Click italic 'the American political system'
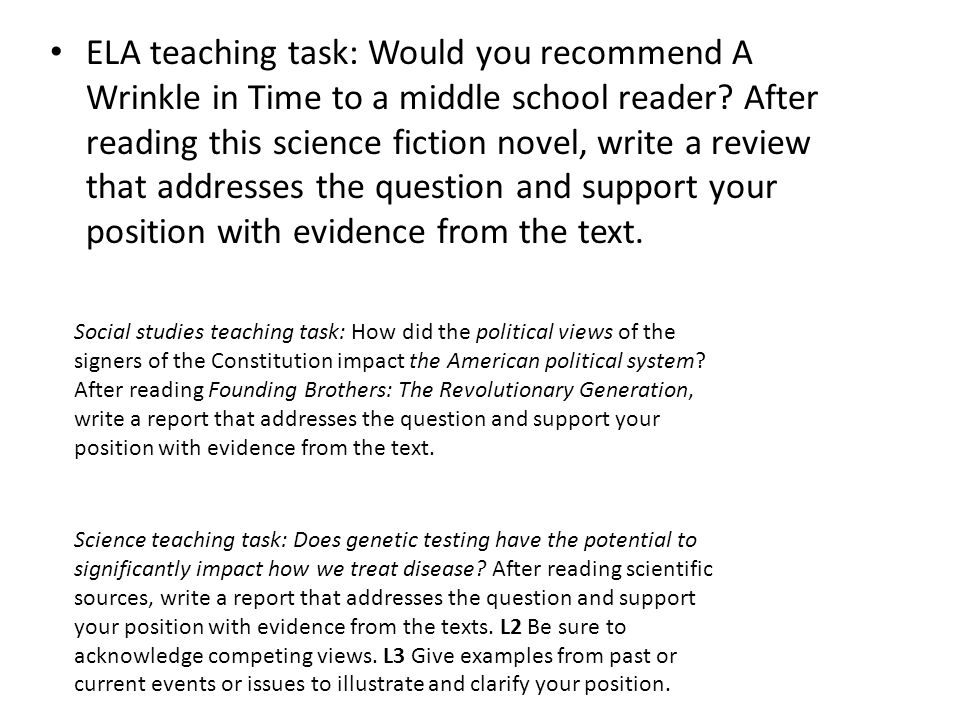960x720 pixels. click(552, 361)
